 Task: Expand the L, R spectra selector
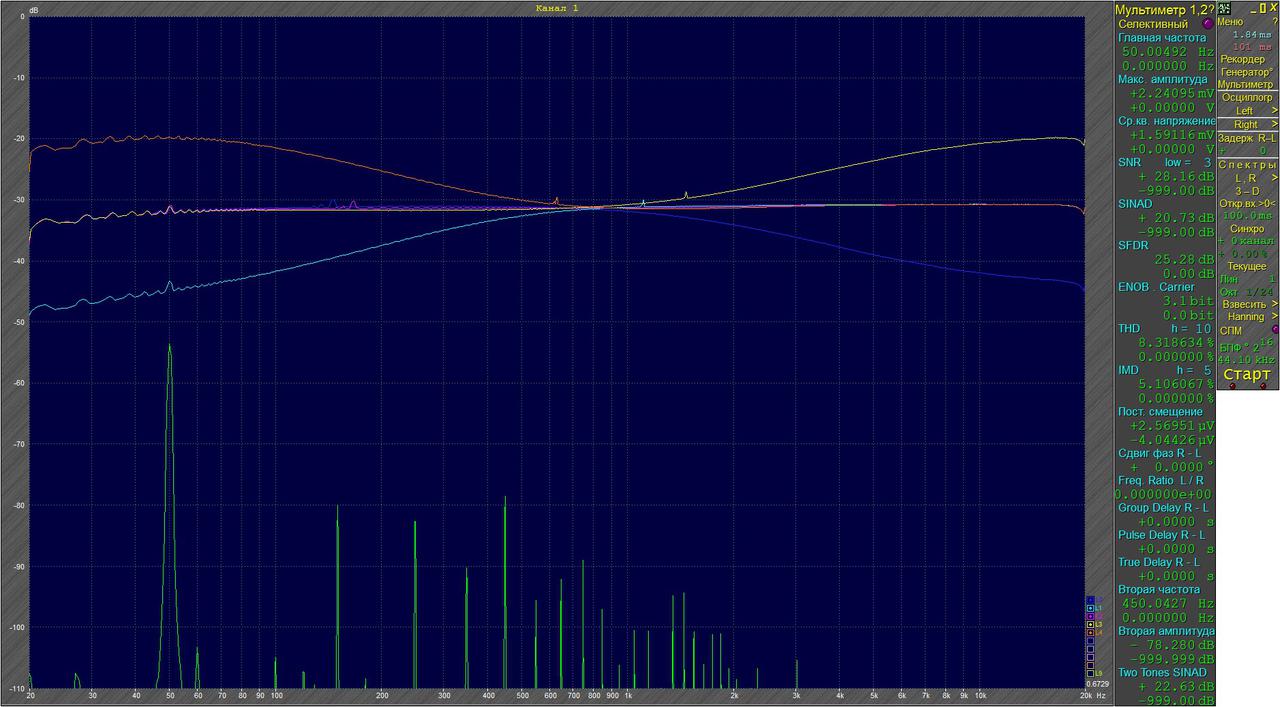(1274, 177)
